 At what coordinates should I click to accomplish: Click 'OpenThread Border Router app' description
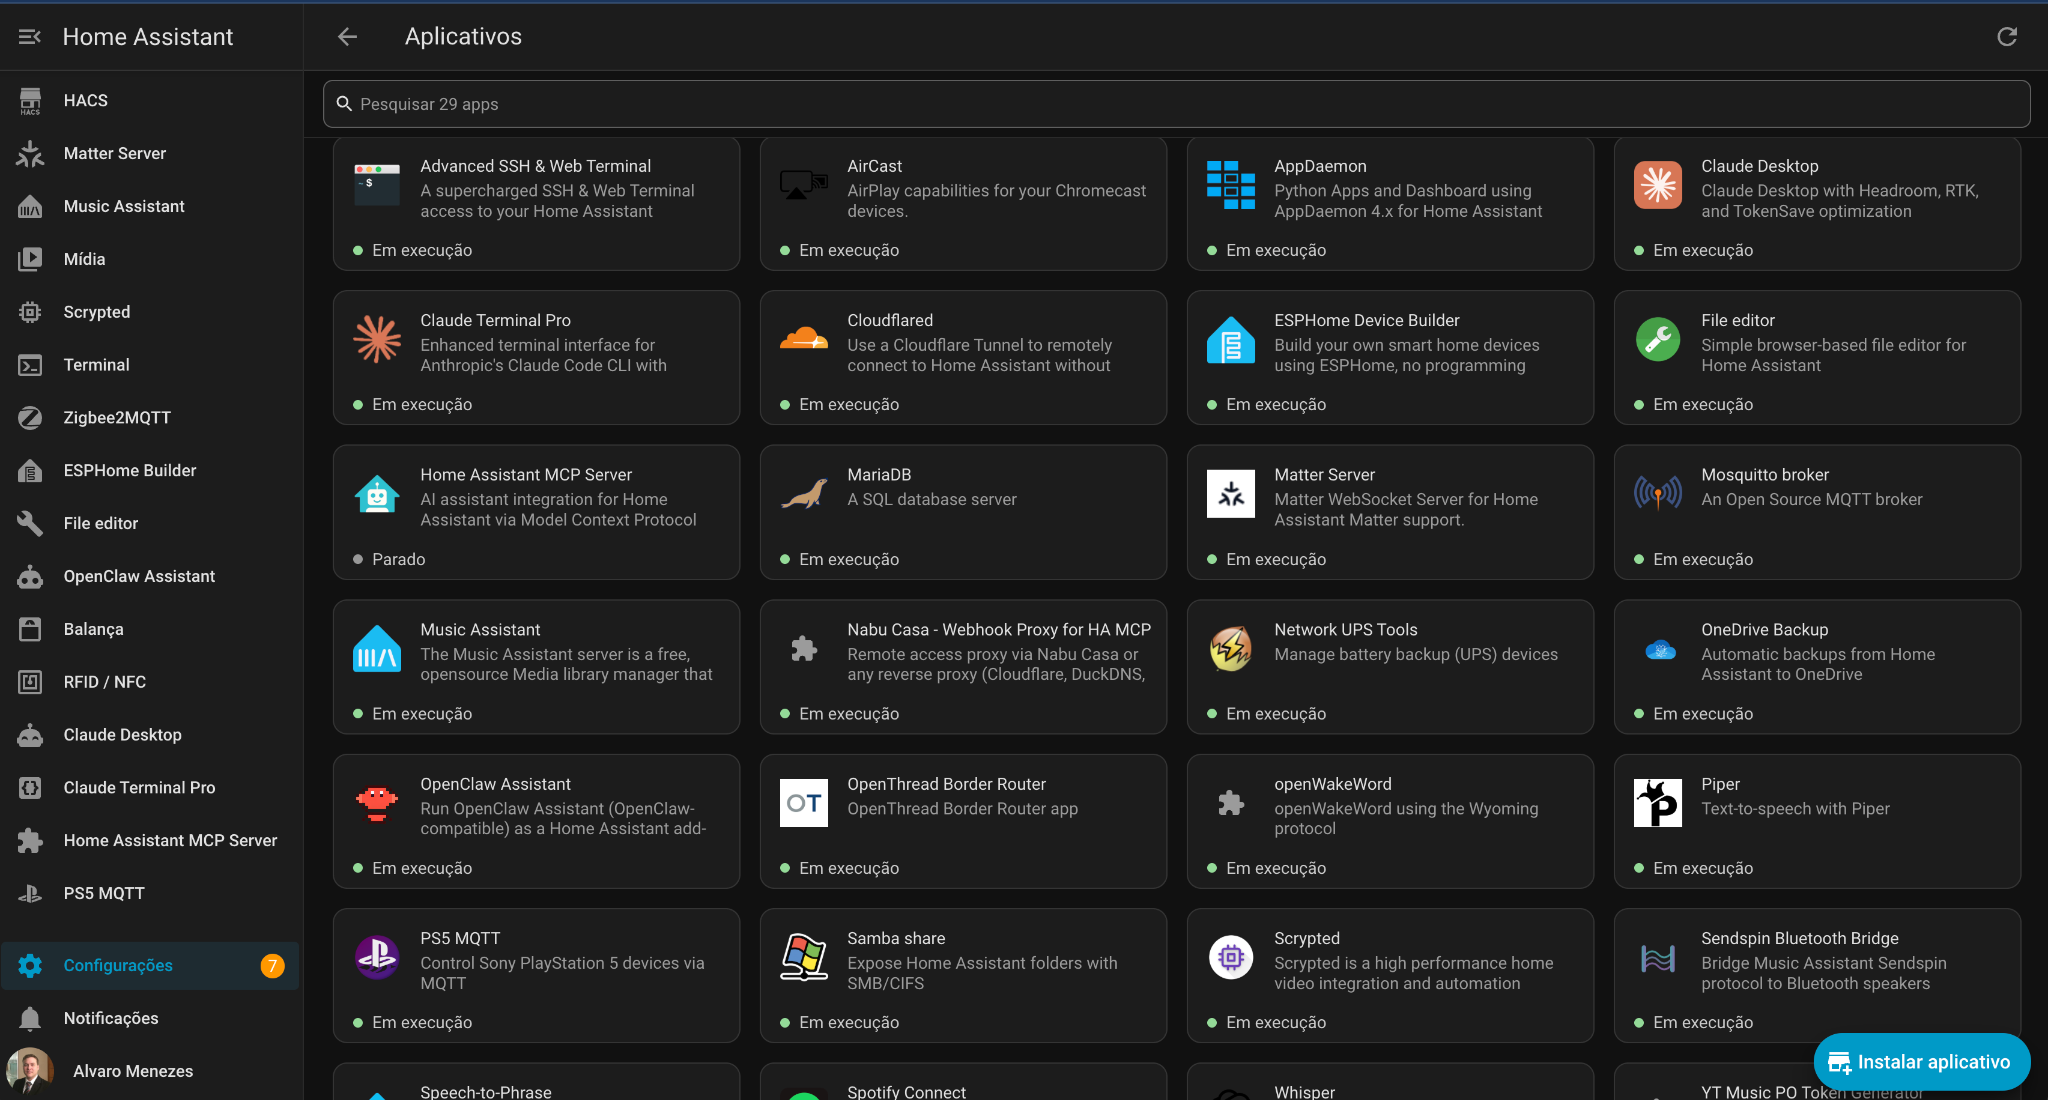point(962,808)
